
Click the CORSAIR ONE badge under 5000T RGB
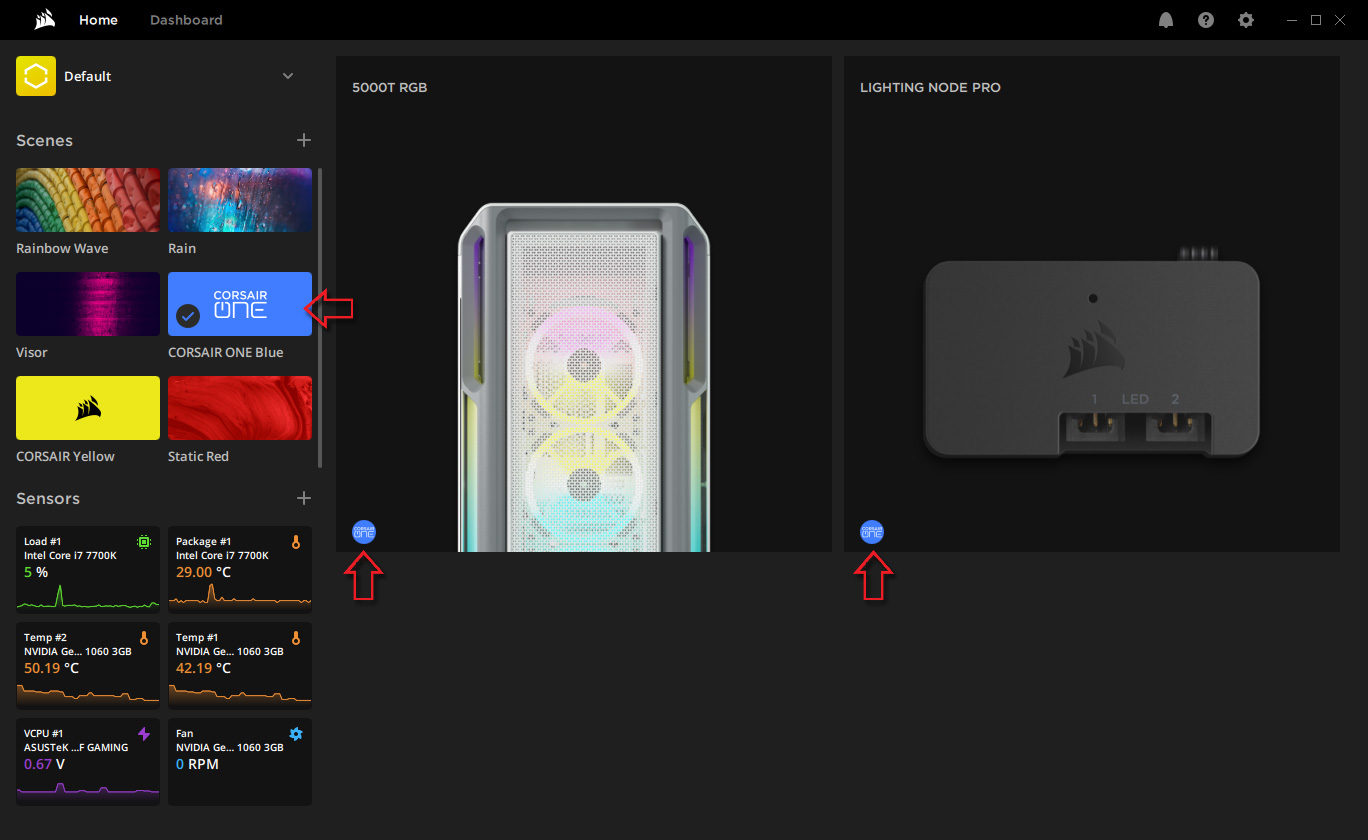(x=364, y=532)
